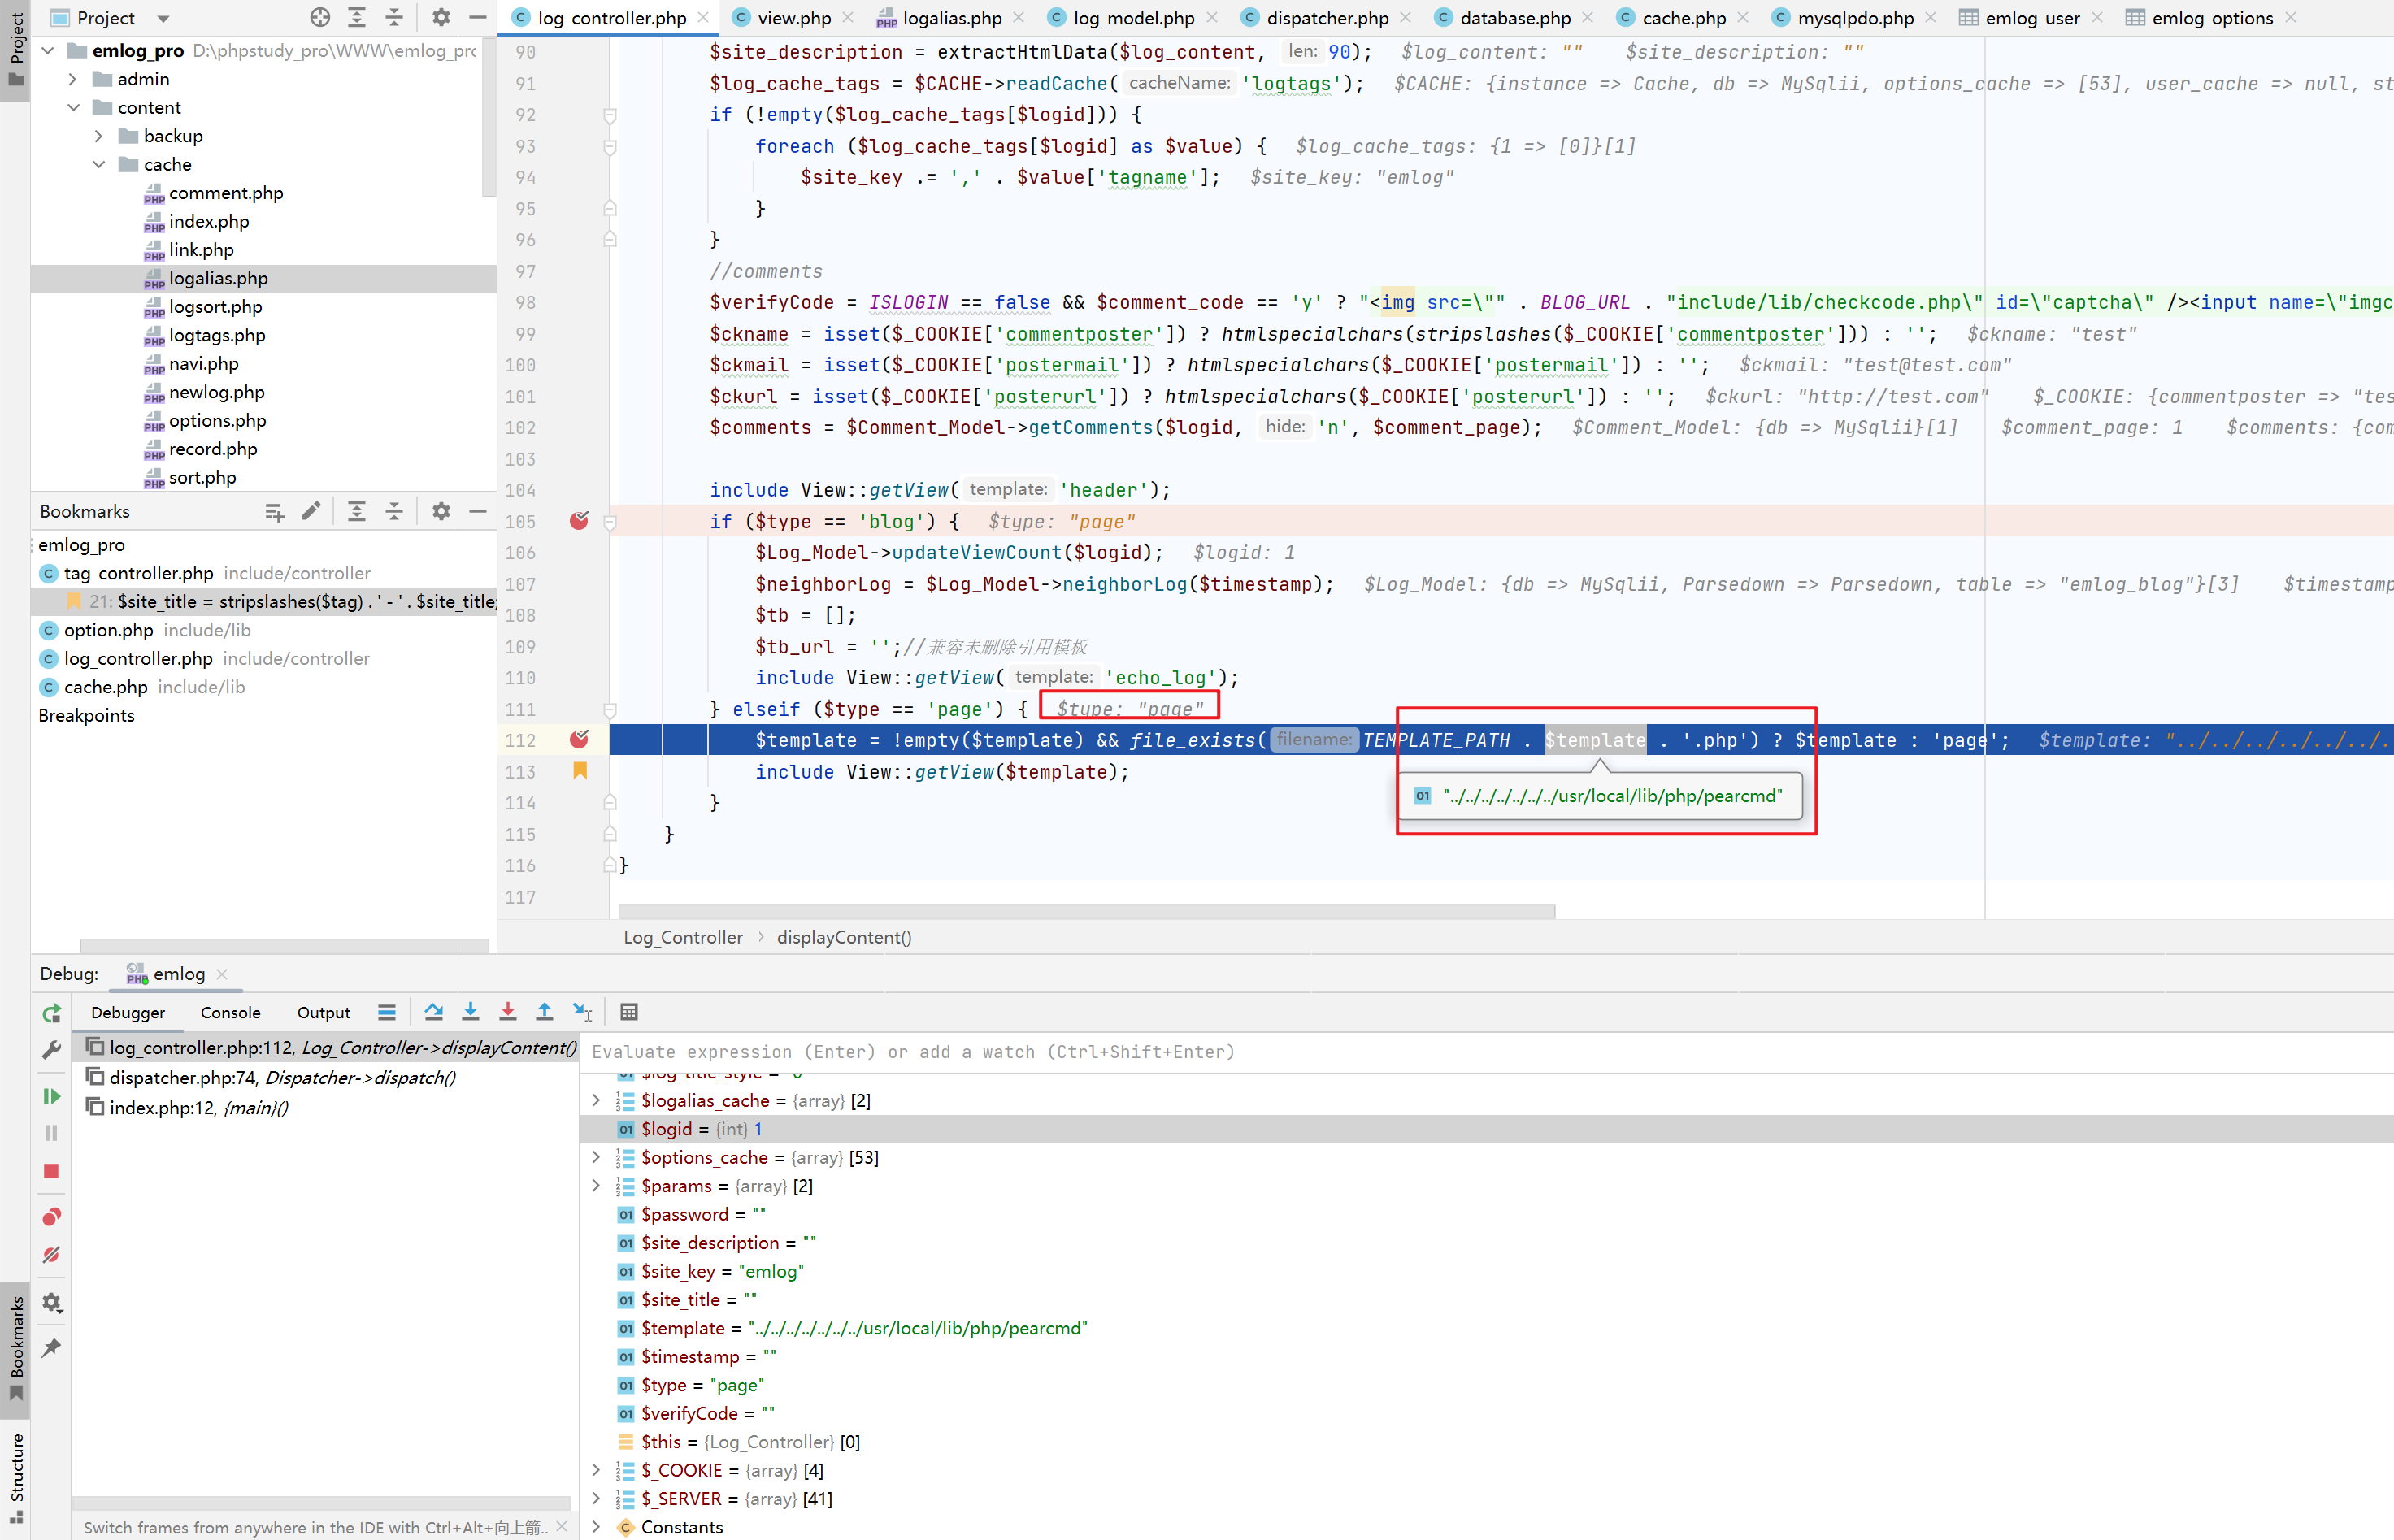Expand the admin folder

[73, 79]
